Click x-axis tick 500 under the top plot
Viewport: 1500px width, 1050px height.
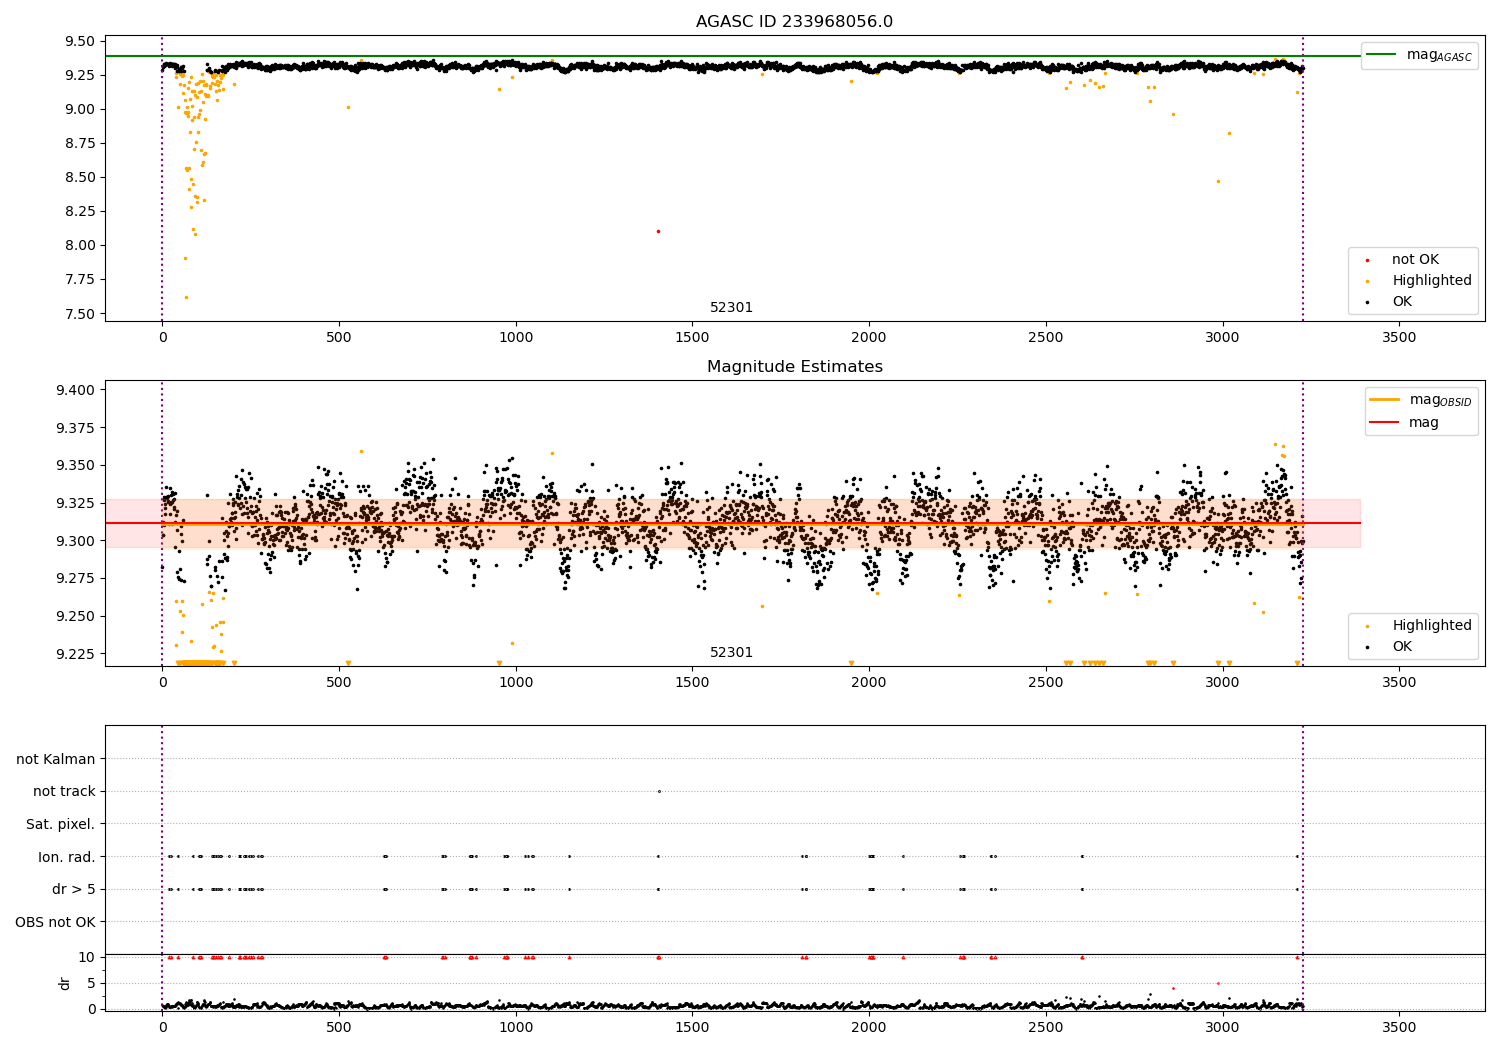click(x=339, y=338)
